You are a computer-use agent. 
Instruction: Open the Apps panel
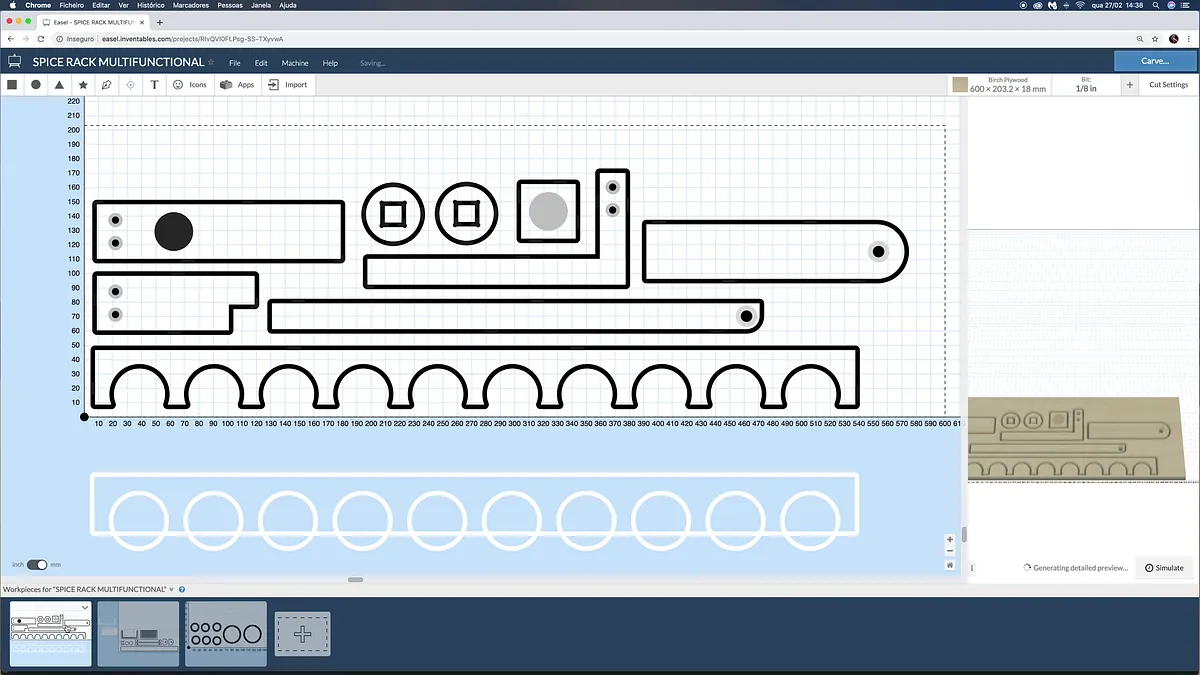click(x=237, y=85)
